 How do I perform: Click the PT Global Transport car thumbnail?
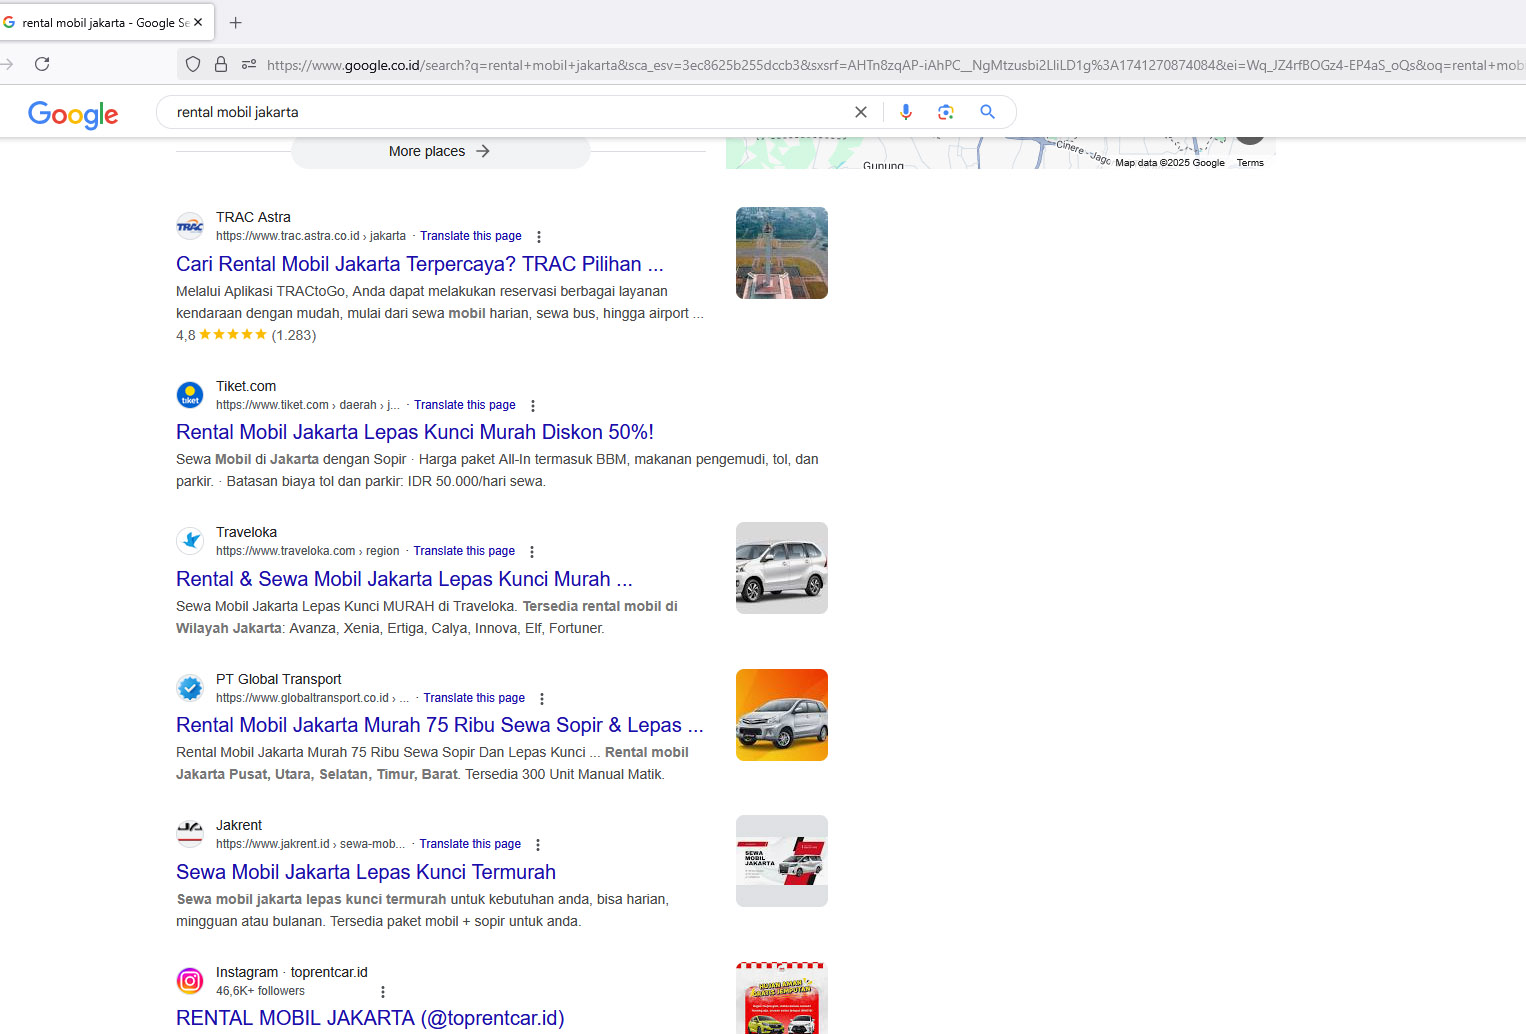coord(781,715)
